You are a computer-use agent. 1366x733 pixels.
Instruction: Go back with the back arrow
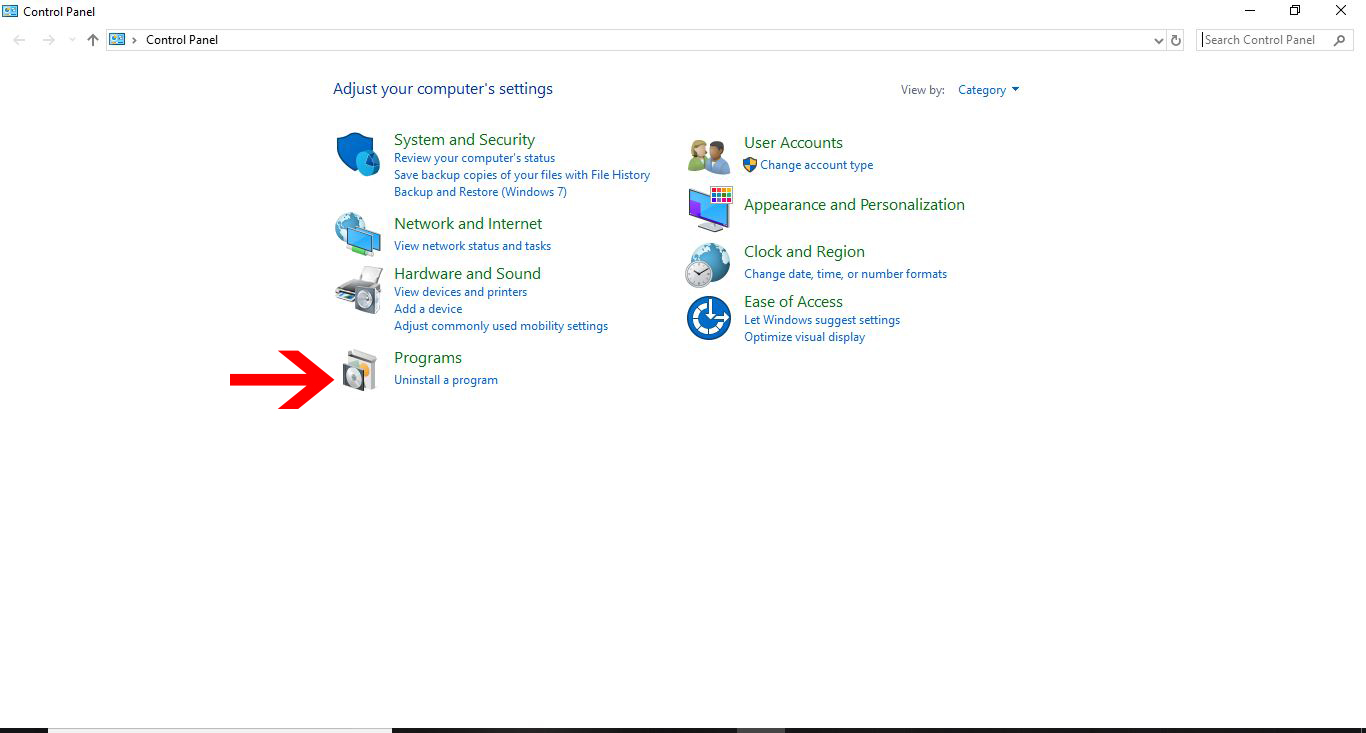click(x=19, y=40)
